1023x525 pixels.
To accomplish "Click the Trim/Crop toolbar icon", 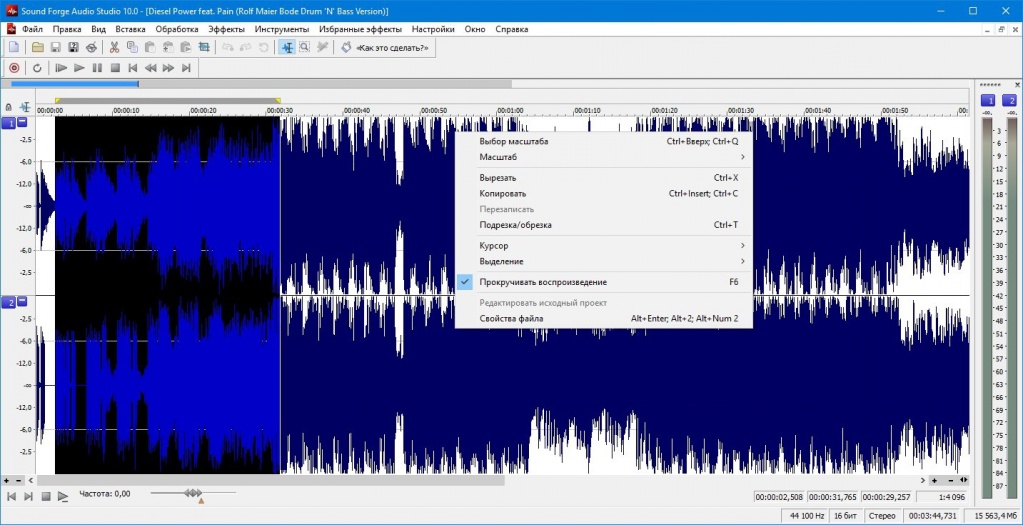I will click(204, 47).
